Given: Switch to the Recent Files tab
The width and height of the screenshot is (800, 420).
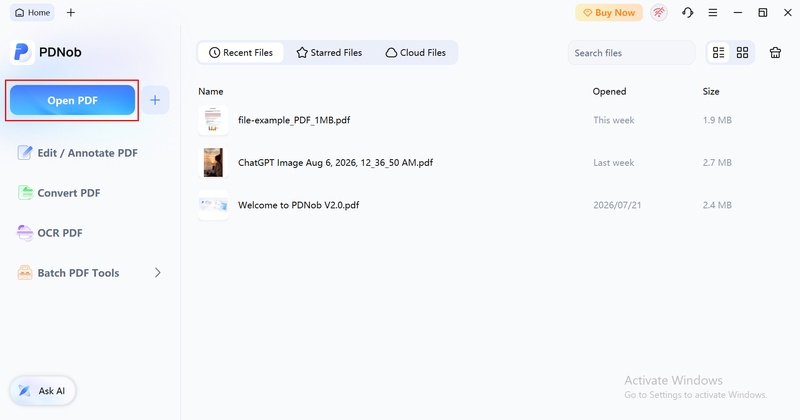Looking at the screenshot, I should (241, 53).
